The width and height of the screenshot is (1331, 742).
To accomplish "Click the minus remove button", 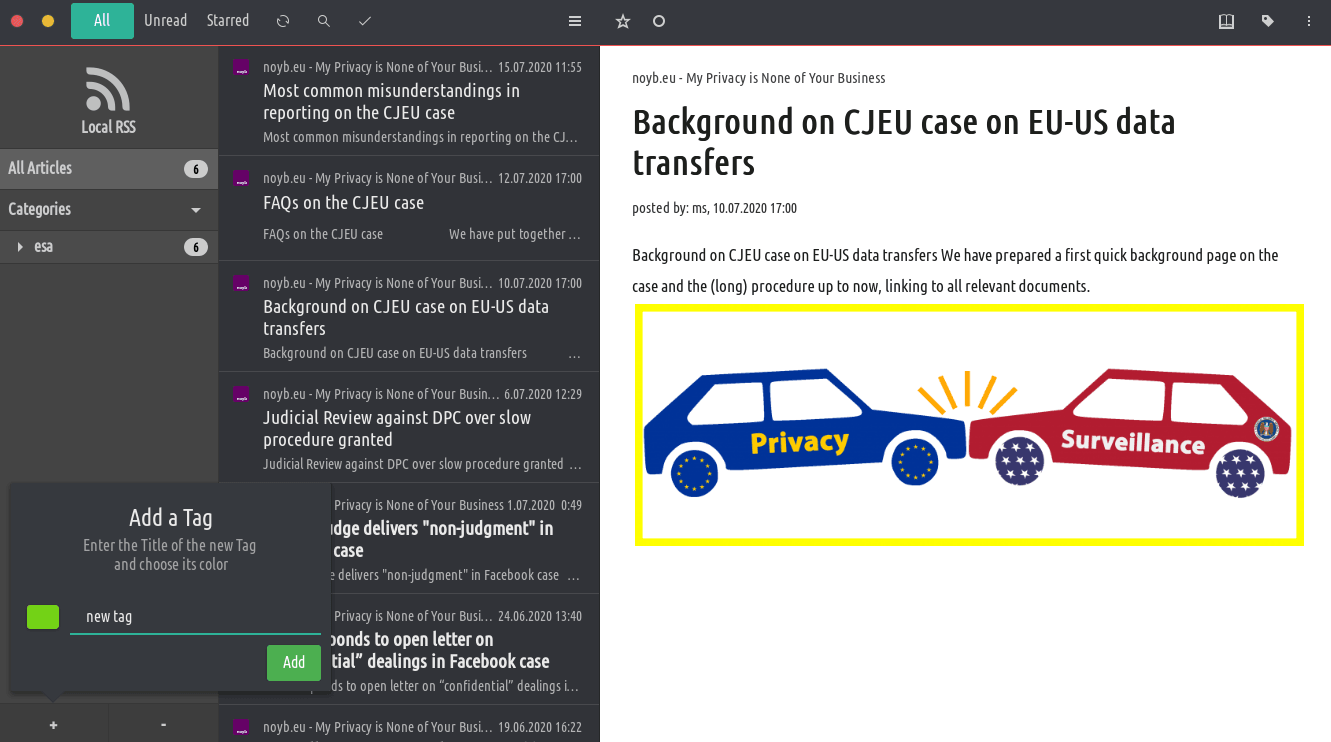I will 163,725.
